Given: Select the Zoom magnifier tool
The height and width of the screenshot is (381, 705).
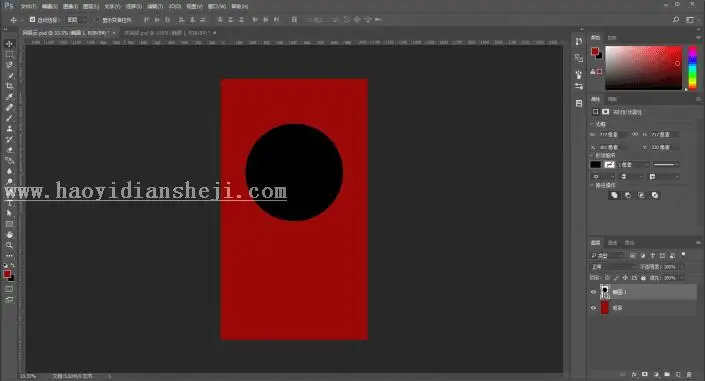Looking at the screenshot, I should click(x=9, y=246).
